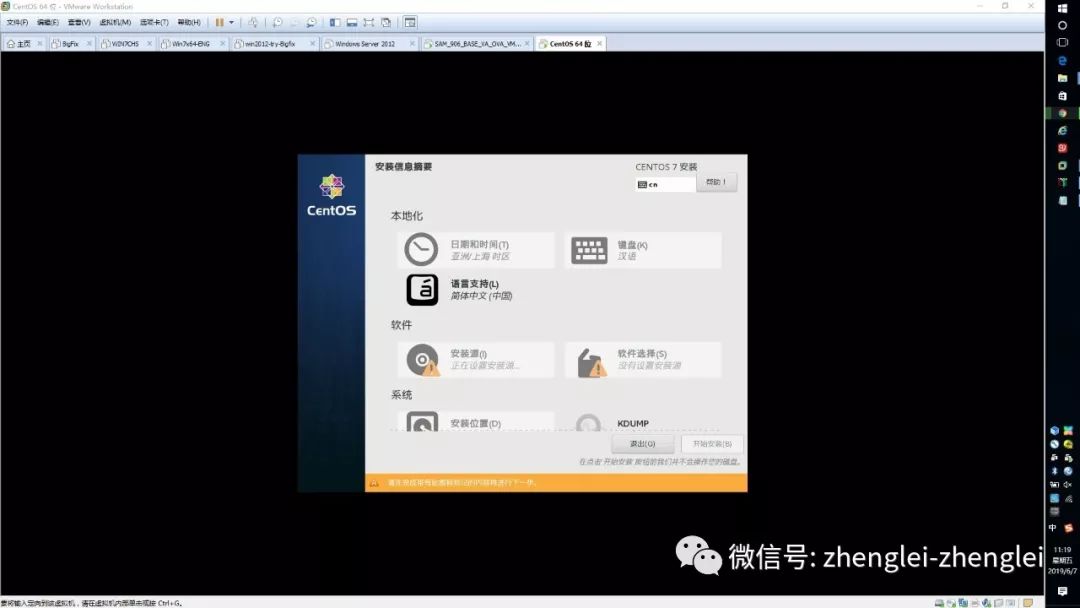
Task: Click the 开始安装(B) begin installation button
Action: tap(712, 444)
